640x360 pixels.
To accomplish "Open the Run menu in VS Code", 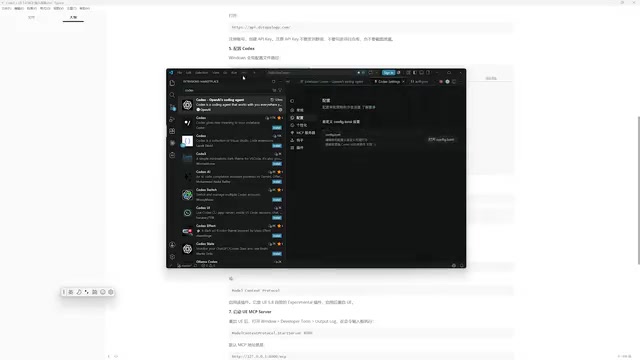I will coord(234,73).
